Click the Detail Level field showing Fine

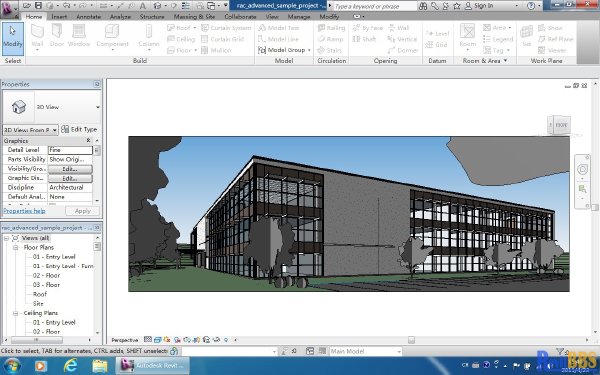pyautogui.click(x=70, y=150)
